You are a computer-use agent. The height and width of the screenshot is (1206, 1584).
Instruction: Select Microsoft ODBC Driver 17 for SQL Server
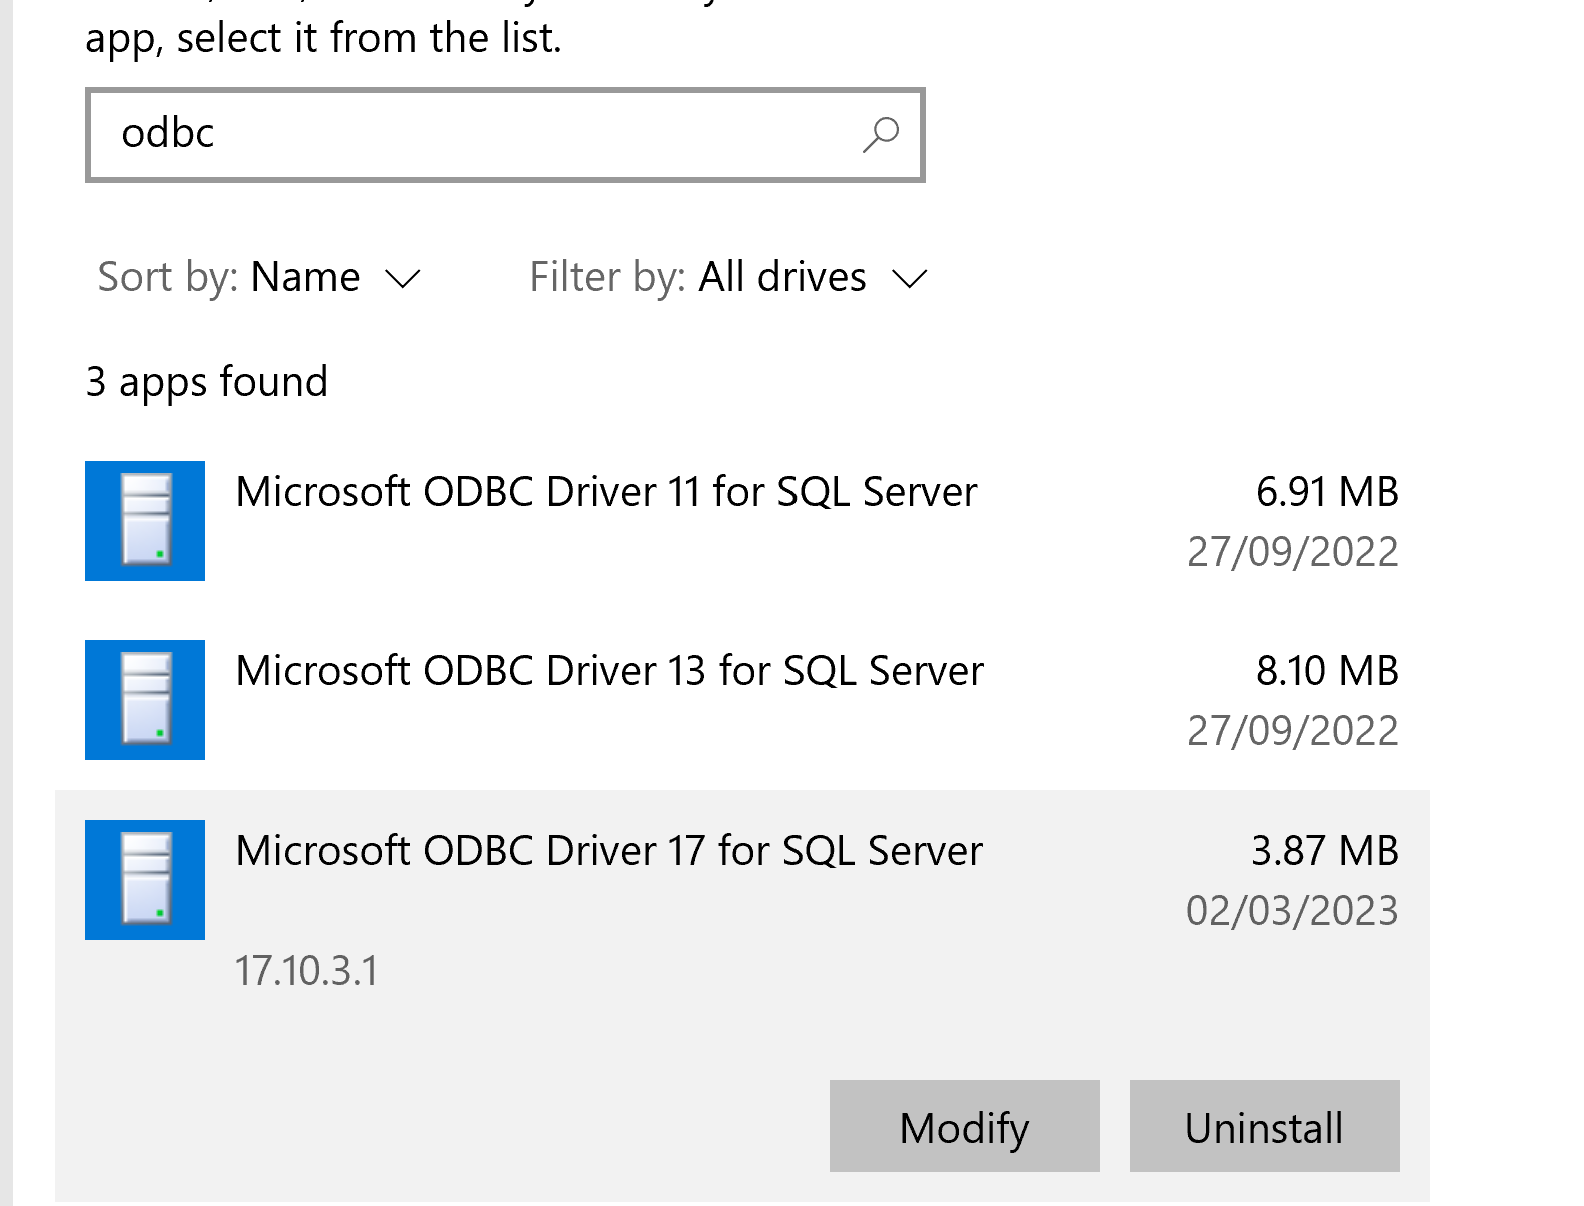(609, 851)
